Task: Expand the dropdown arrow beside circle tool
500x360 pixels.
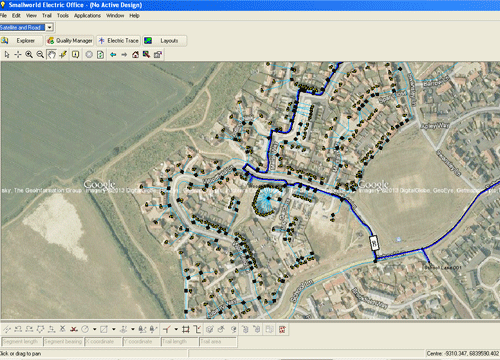Action: tap(95, 330)
